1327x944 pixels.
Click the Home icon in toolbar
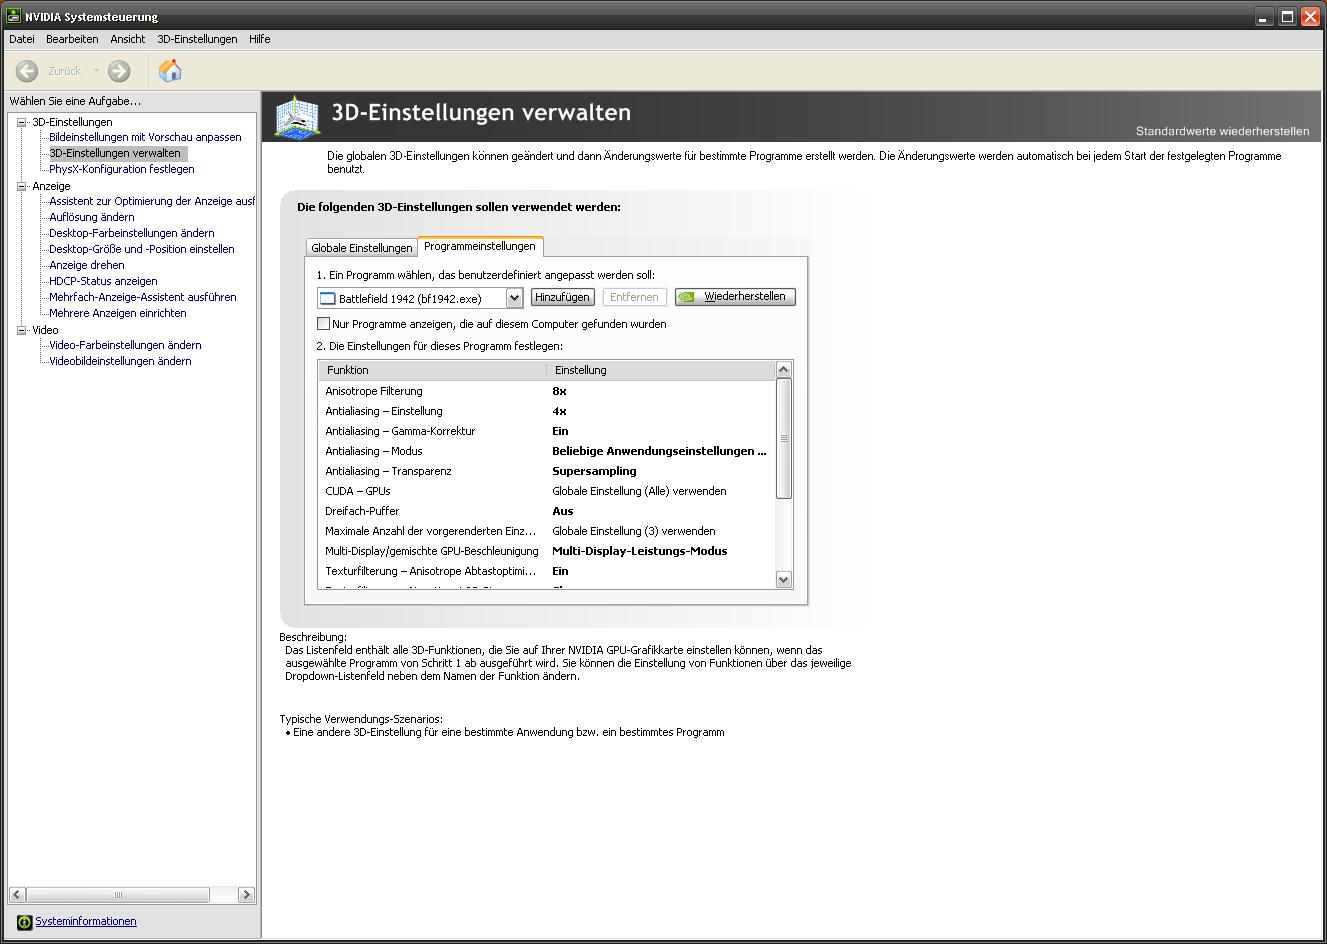[x=170, y=70]
